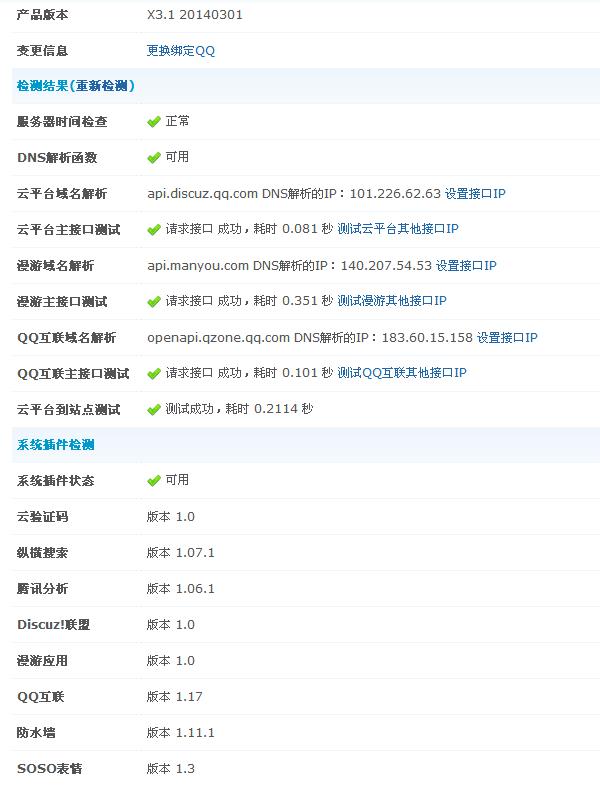600x788 pixels.
Task: Click the 服务器时间检查 label
Action: pyautogui.click(x=62, y=122)
